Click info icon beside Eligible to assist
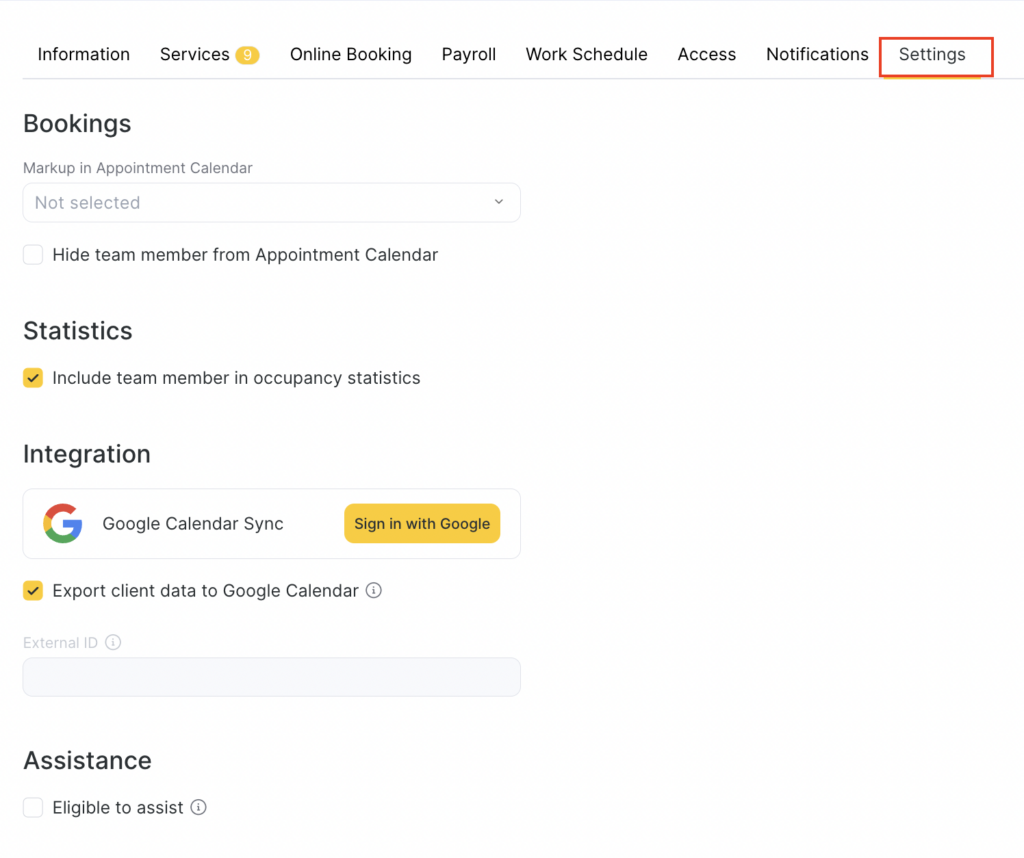1024x858 pixels. click(x=199, y=808)
